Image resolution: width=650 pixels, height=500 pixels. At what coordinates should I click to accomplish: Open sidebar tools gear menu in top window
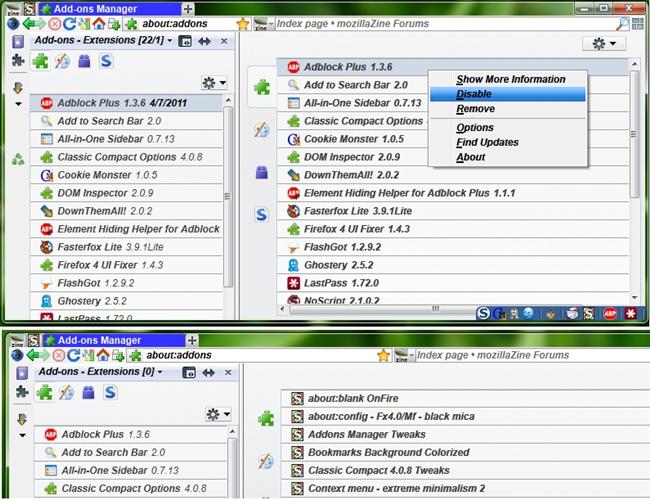tap(214, 83)
